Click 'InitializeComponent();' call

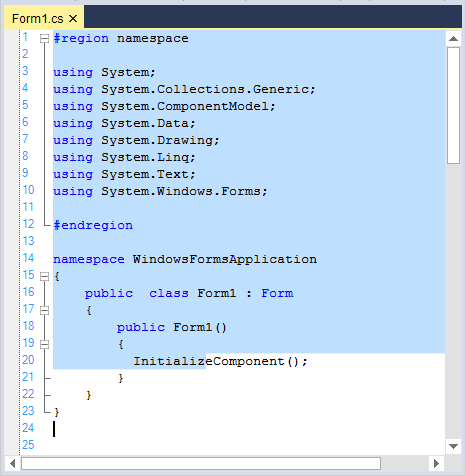[220, 362]
